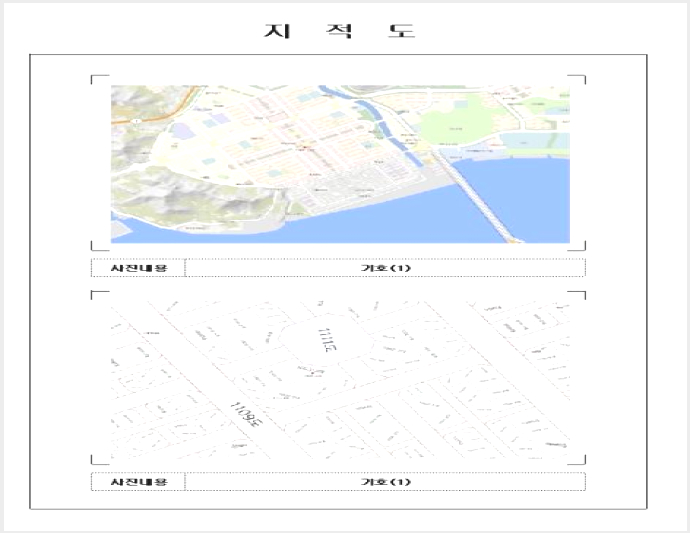
Task: Select the upper 사진내용 label cell
Action: (x=139, y=268)
